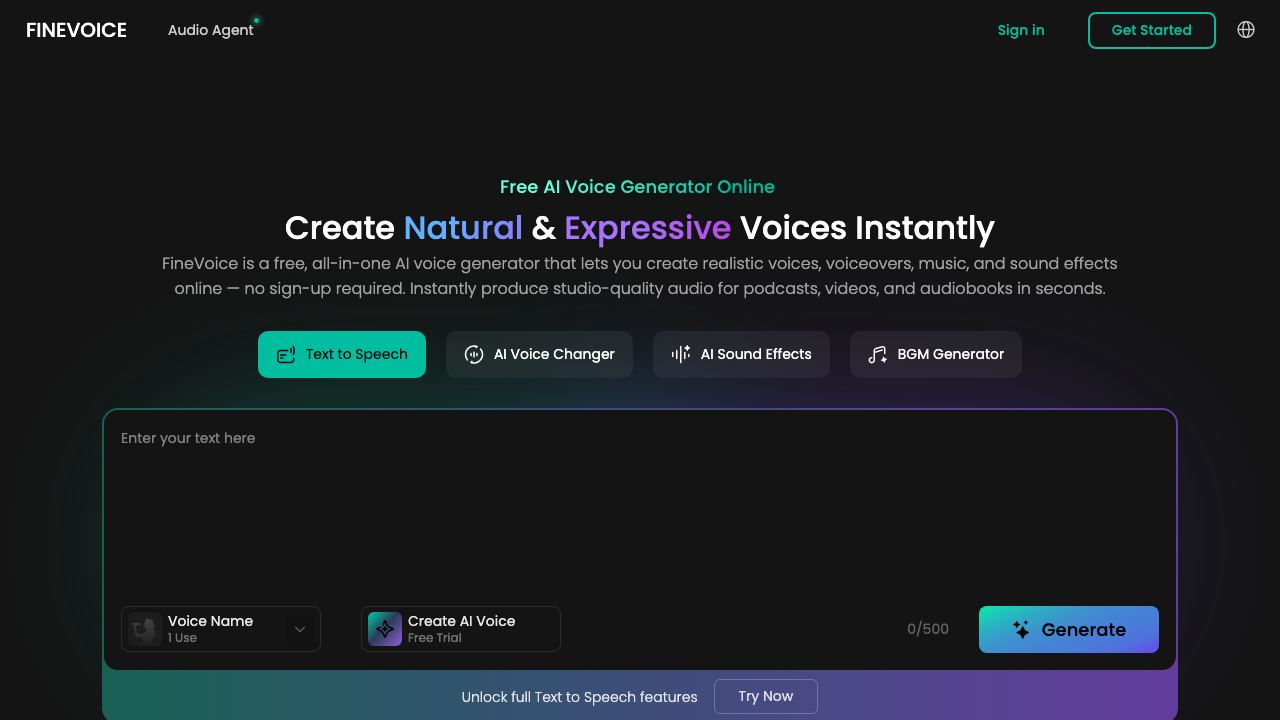Open the Create AI Voice free trial
This screenshot has width=1280, height=720.
[x=461, y=629]
